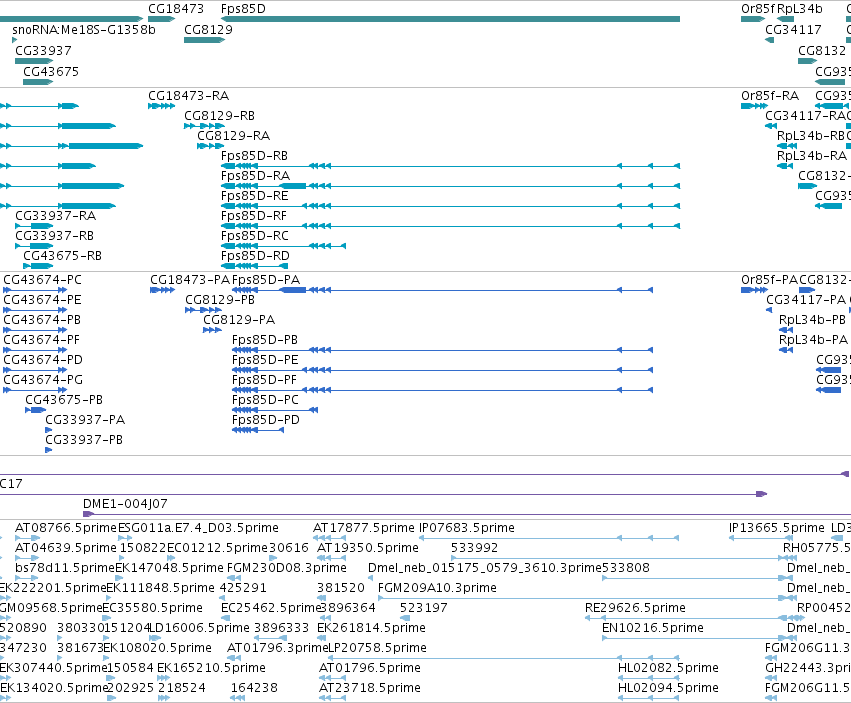
Task: Click the CG33937-RA transcript
Action: tap(34, 226)
